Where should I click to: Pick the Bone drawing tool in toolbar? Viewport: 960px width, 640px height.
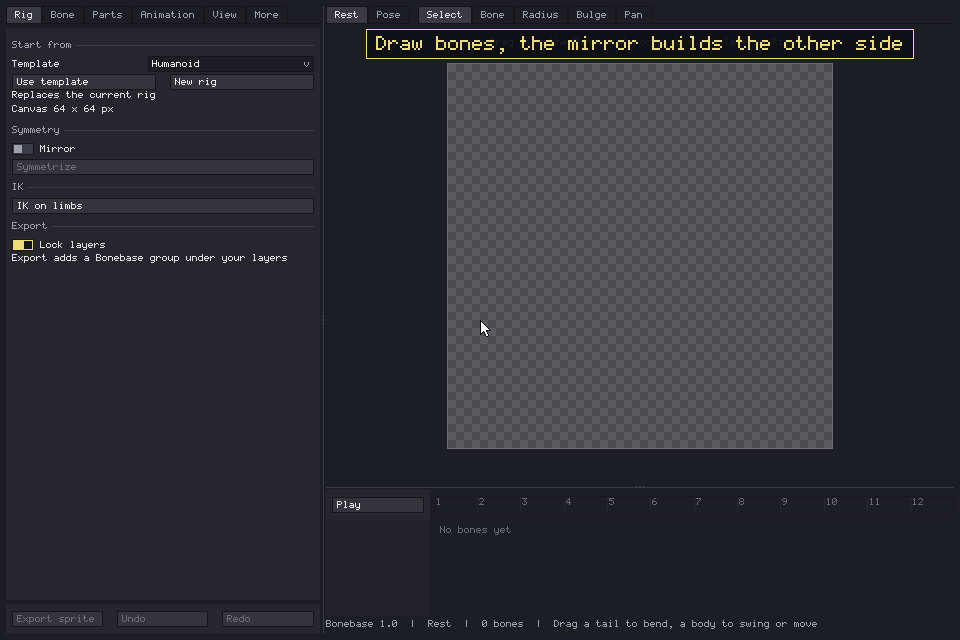click(492, 15)
